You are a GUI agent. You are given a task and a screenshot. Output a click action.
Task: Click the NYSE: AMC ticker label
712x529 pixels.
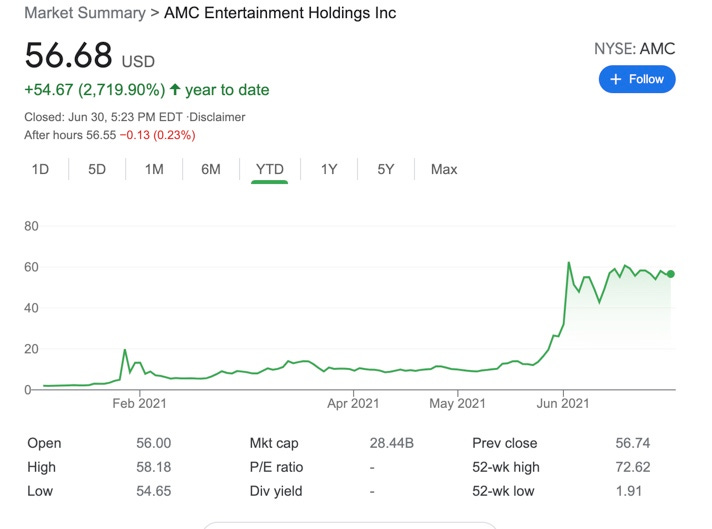(x=634, y=49)
